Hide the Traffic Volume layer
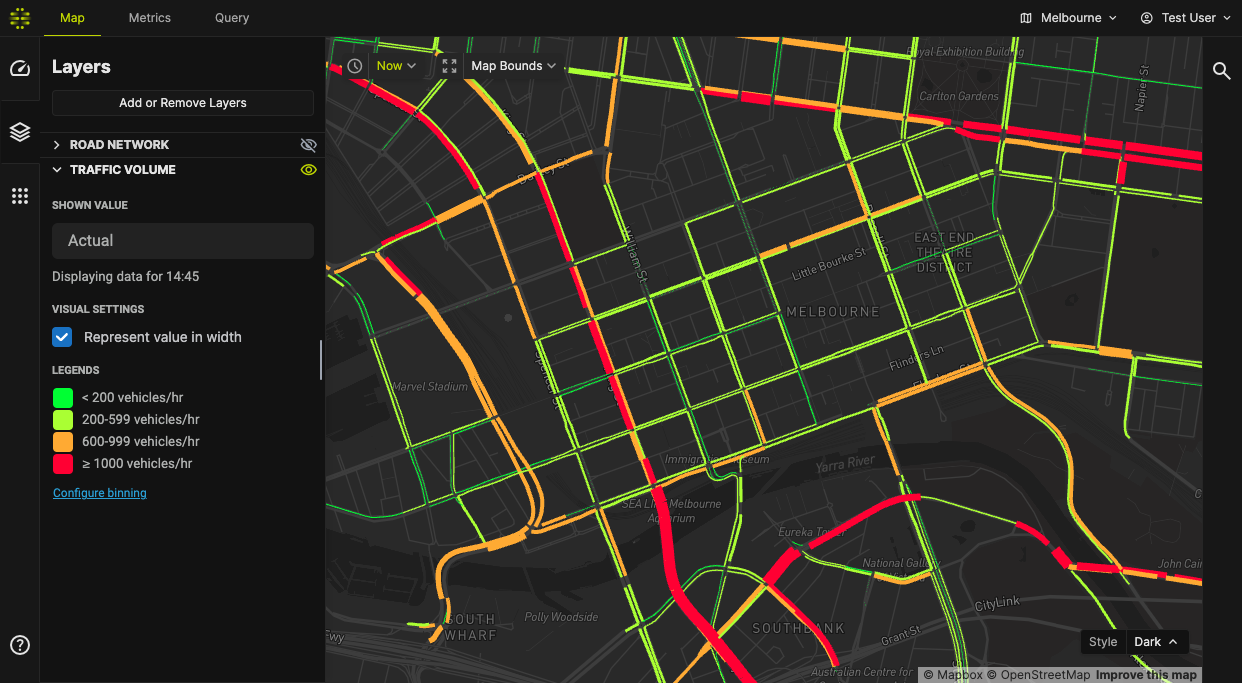1242x683 pixels. (x=308, y=170)
